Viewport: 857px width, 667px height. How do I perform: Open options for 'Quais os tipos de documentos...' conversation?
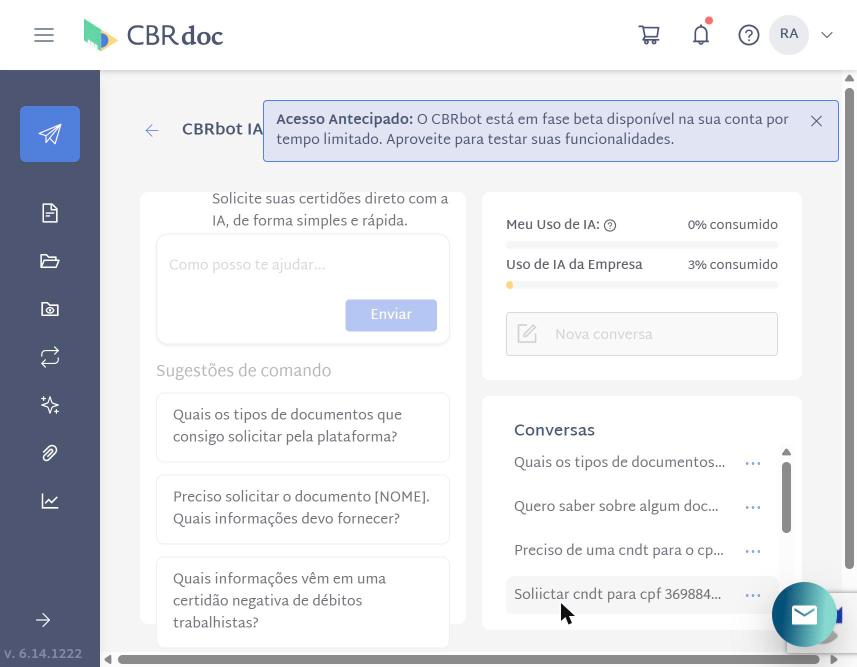[x=753, y=464]
